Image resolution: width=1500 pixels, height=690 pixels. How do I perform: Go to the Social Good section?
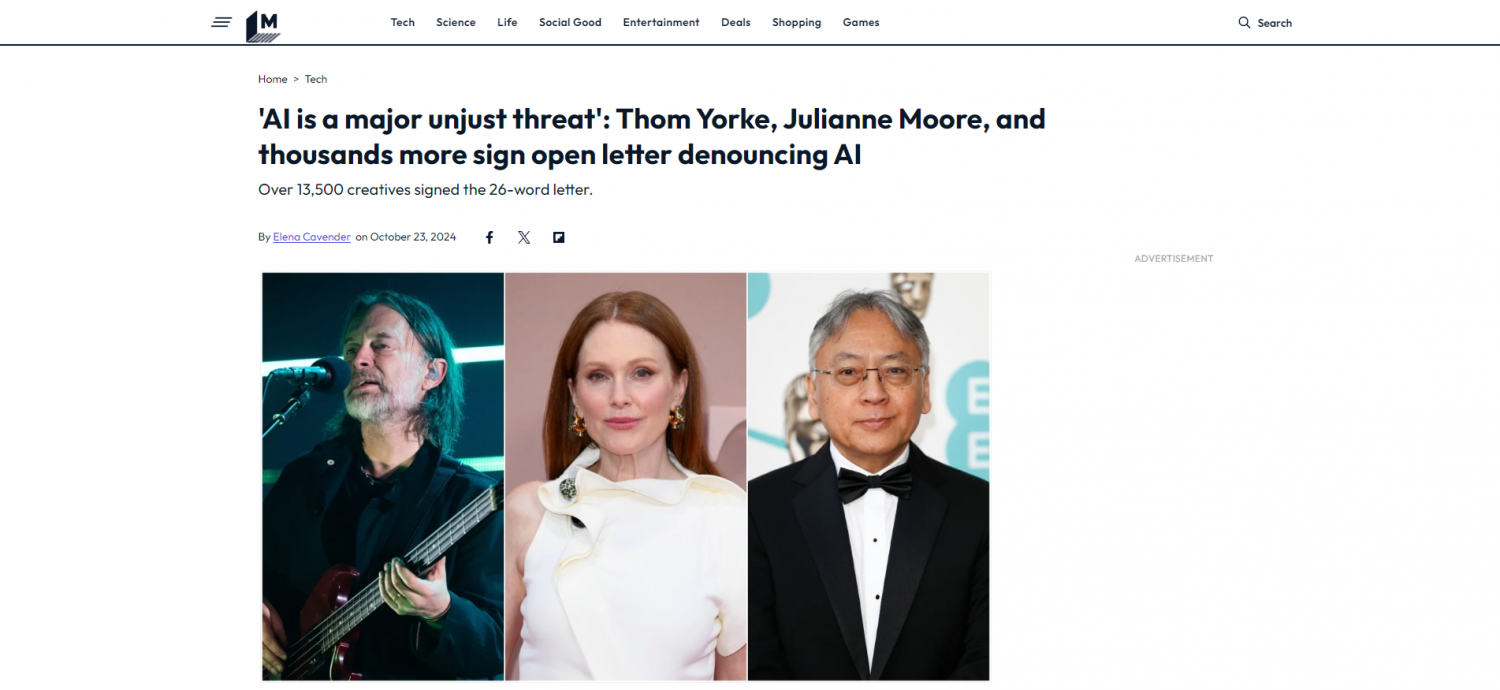pos(570,22)
